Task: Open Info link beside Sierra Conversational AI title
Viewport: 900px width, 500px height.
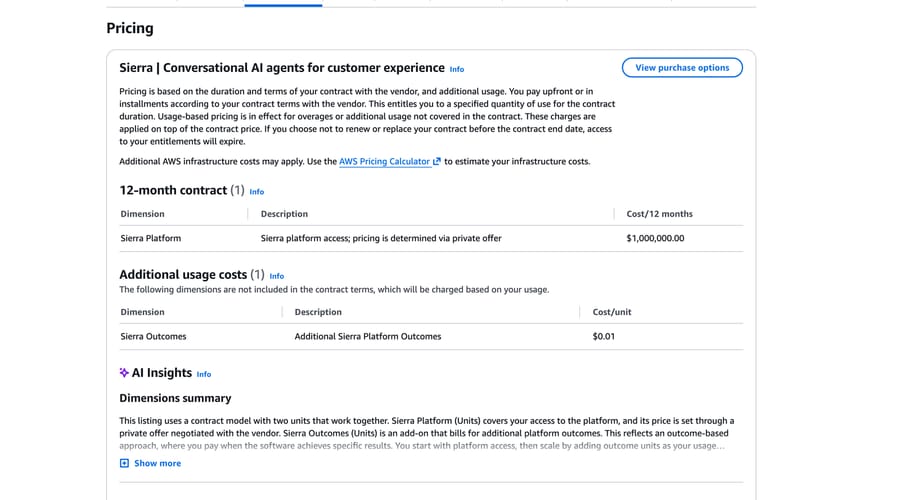Action: click(457, 69)
